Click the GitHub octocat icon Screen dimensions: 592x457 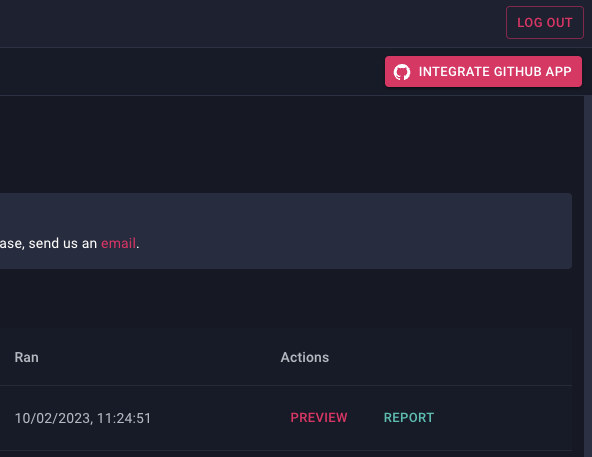click(402, 72)
